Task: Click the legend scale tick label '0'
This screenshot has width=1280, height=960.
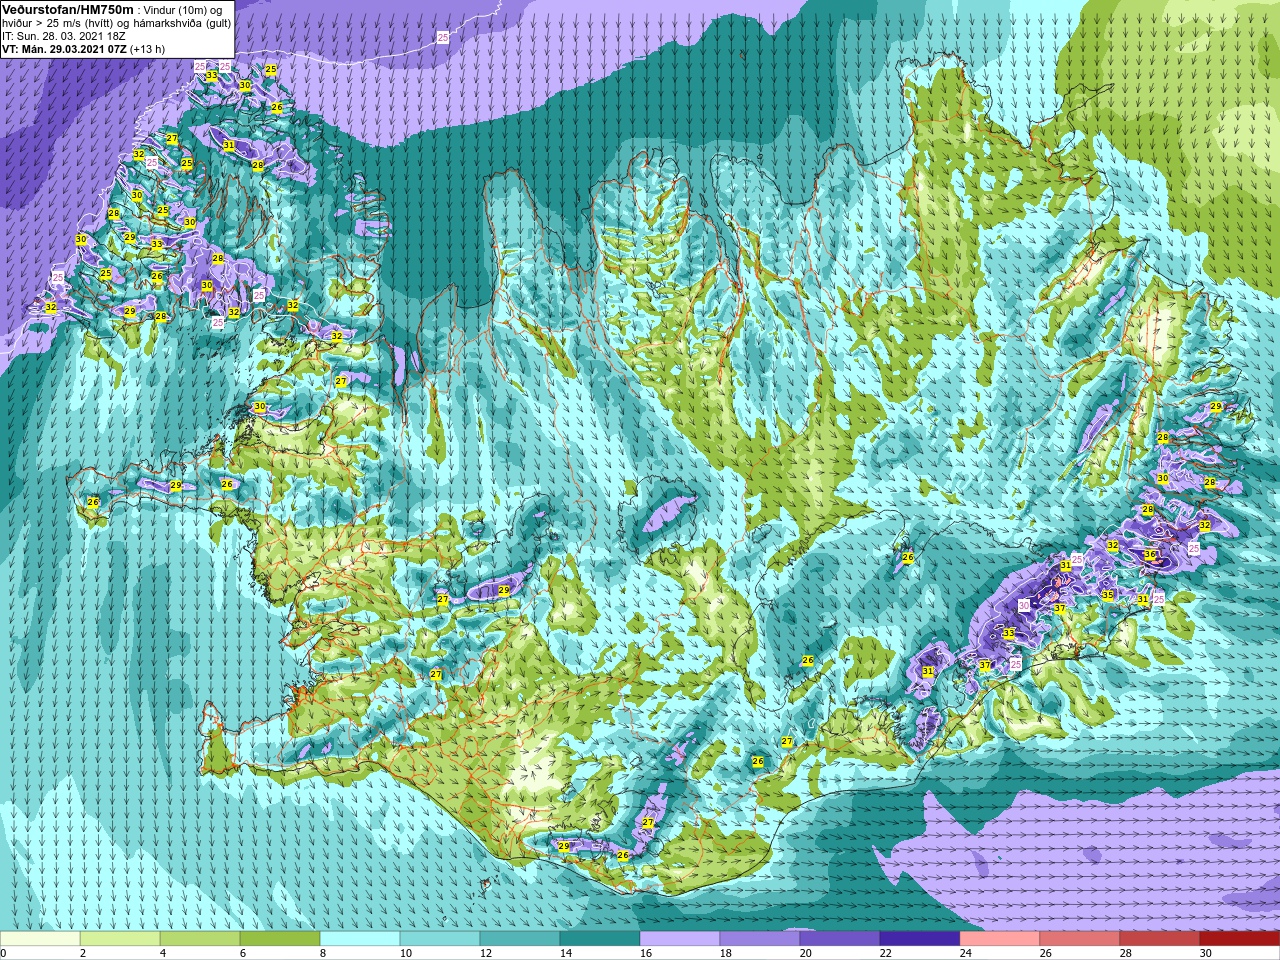Action: pyautogui.click(x=4, y=953)
